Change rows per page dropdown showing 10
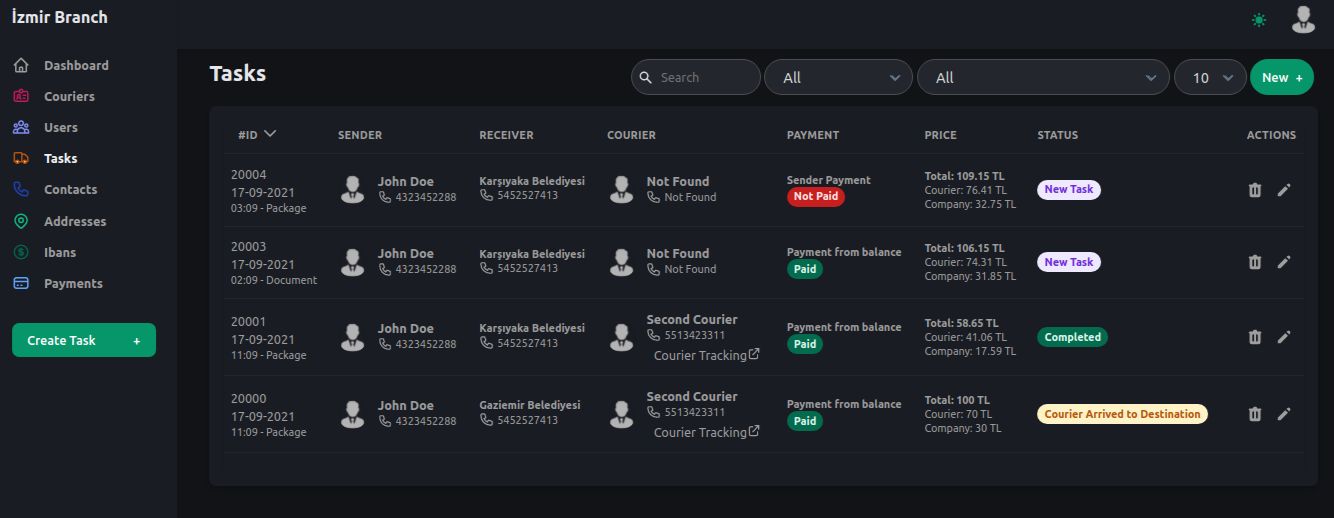The width and height of the screenshot is (1334, 518). pyautogui.click(x=1210, y=78)
